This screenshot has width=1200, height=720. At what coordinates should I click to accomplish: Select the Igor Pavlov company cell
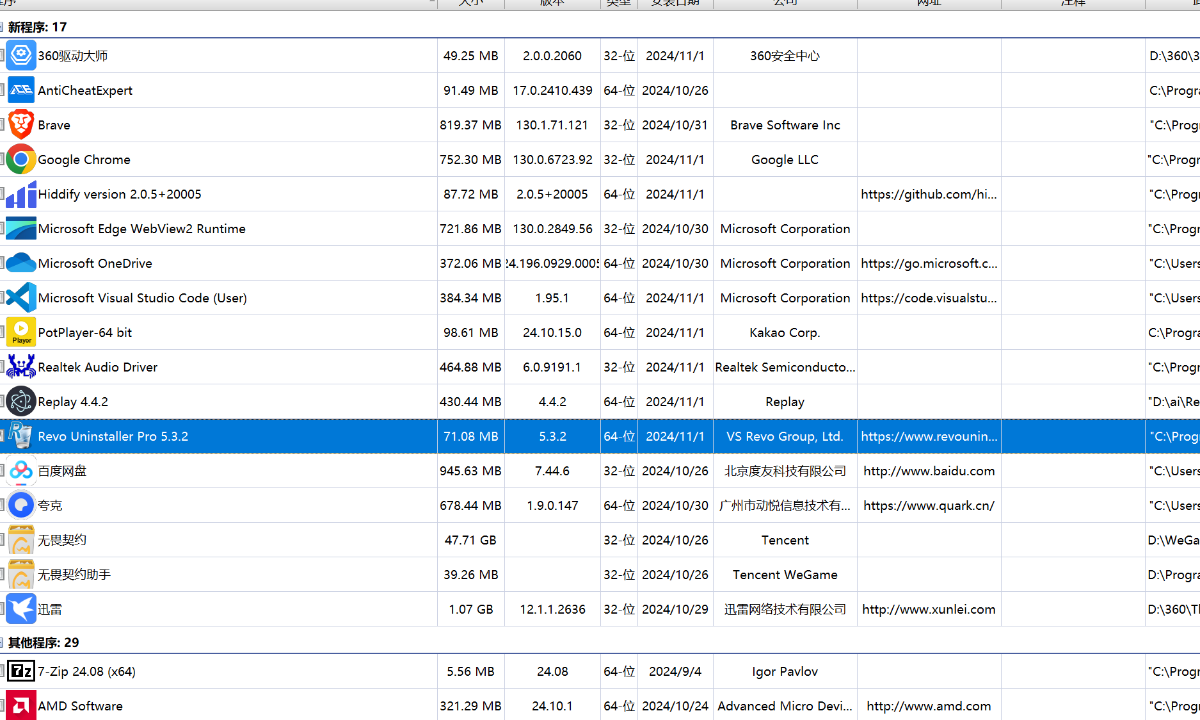pyautogui.click(x=785, y=672)
